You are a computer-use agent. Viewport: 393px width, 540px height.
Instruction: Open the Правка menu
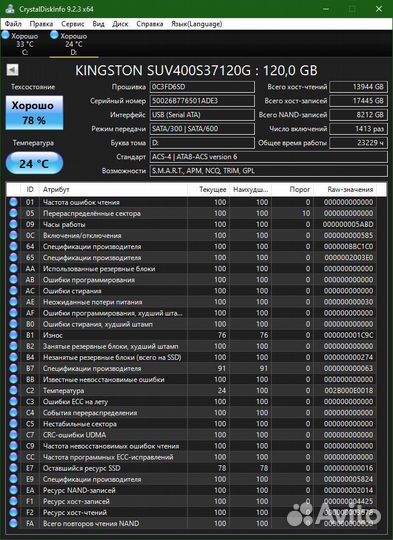(41, 24)
